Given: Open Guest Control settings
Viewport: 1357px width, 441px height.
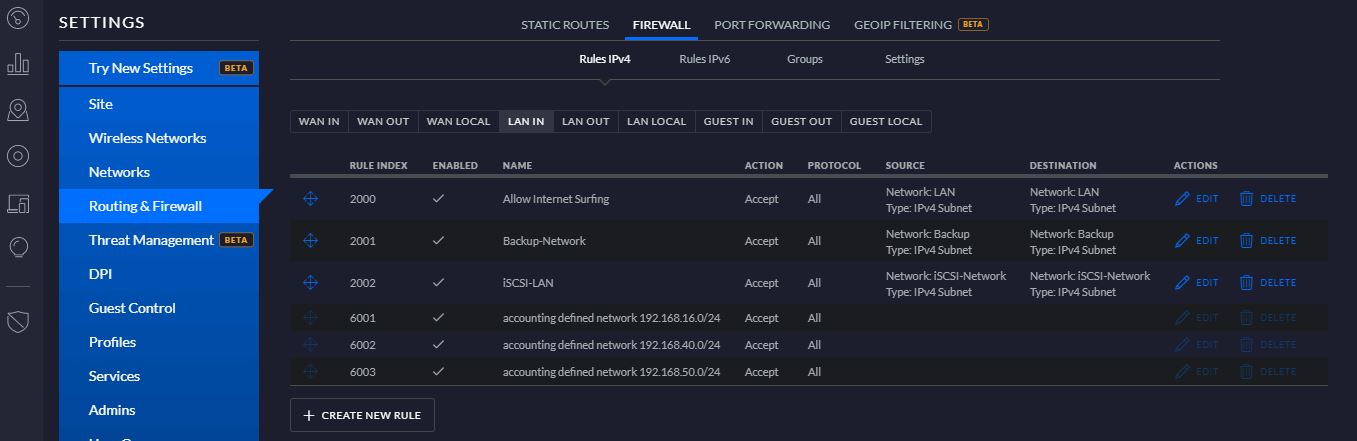Looking at the screenshot, I should (x=159, y=308).
